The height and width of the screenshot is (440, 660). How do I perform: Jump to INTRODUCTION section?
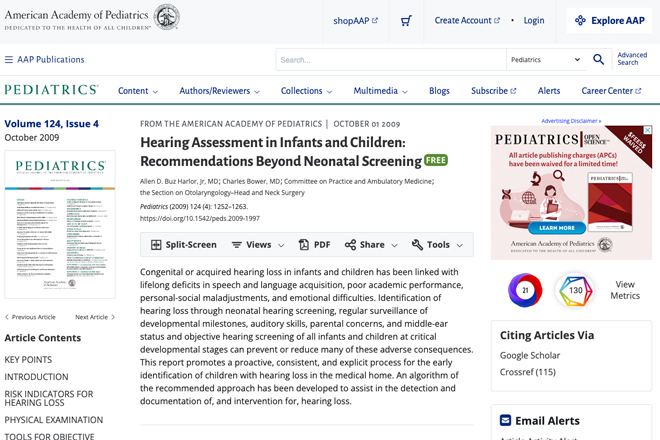(36, 377)
